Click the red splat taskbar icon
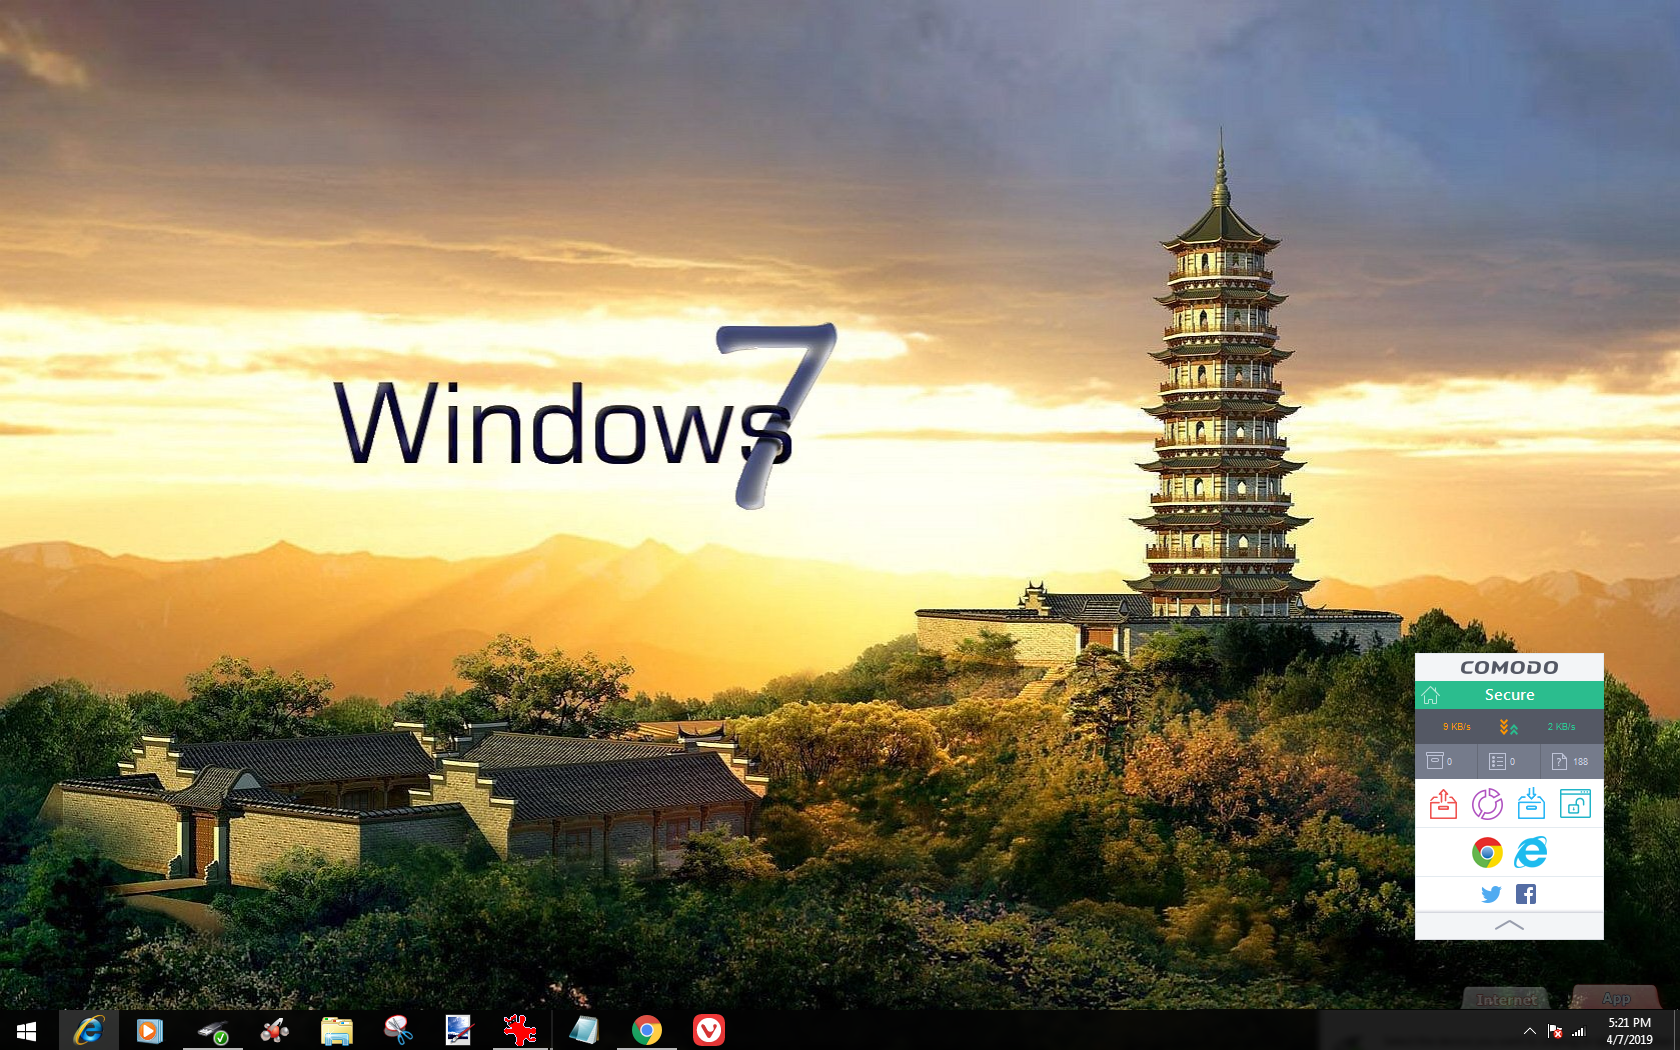The image size is (1680, 1050). 521,1030
